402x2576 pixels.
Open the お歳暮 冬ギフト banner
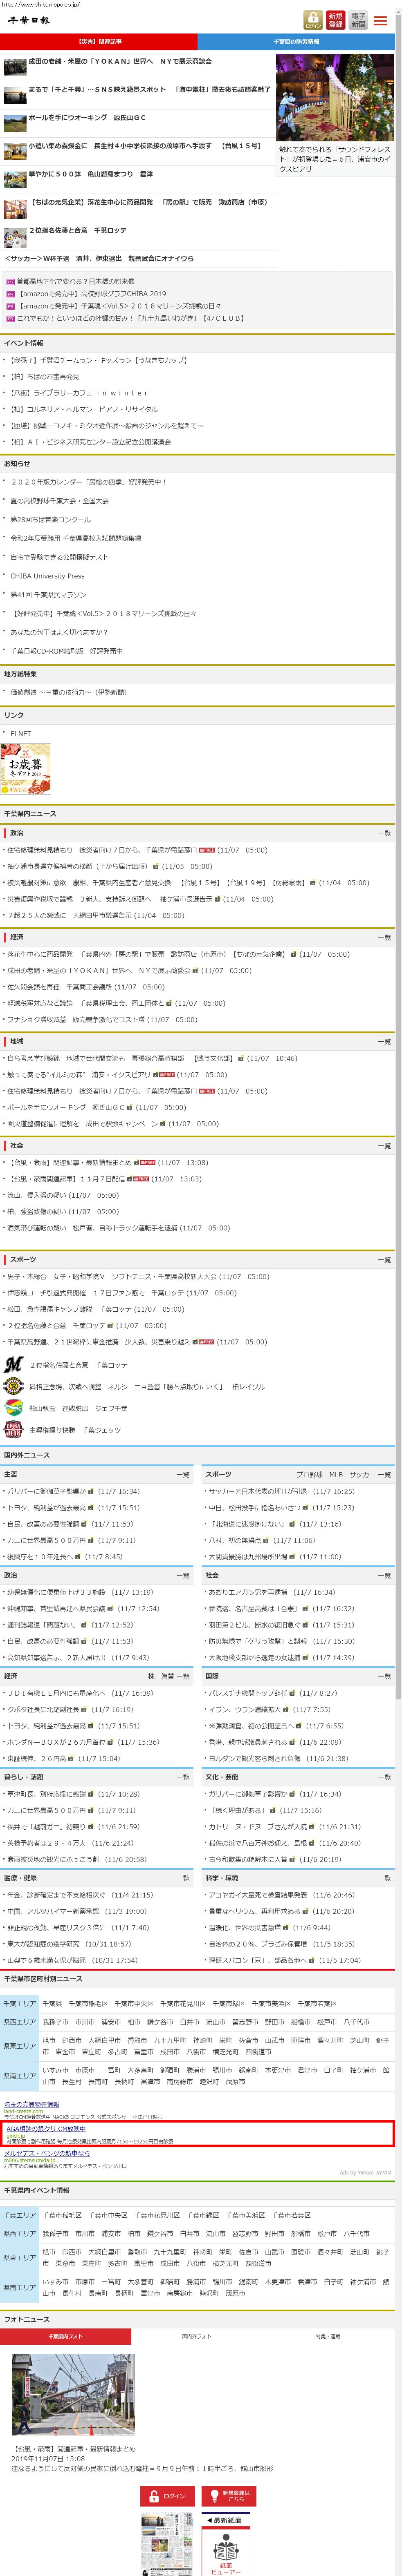pyautogui.click(x=26, y=768)
